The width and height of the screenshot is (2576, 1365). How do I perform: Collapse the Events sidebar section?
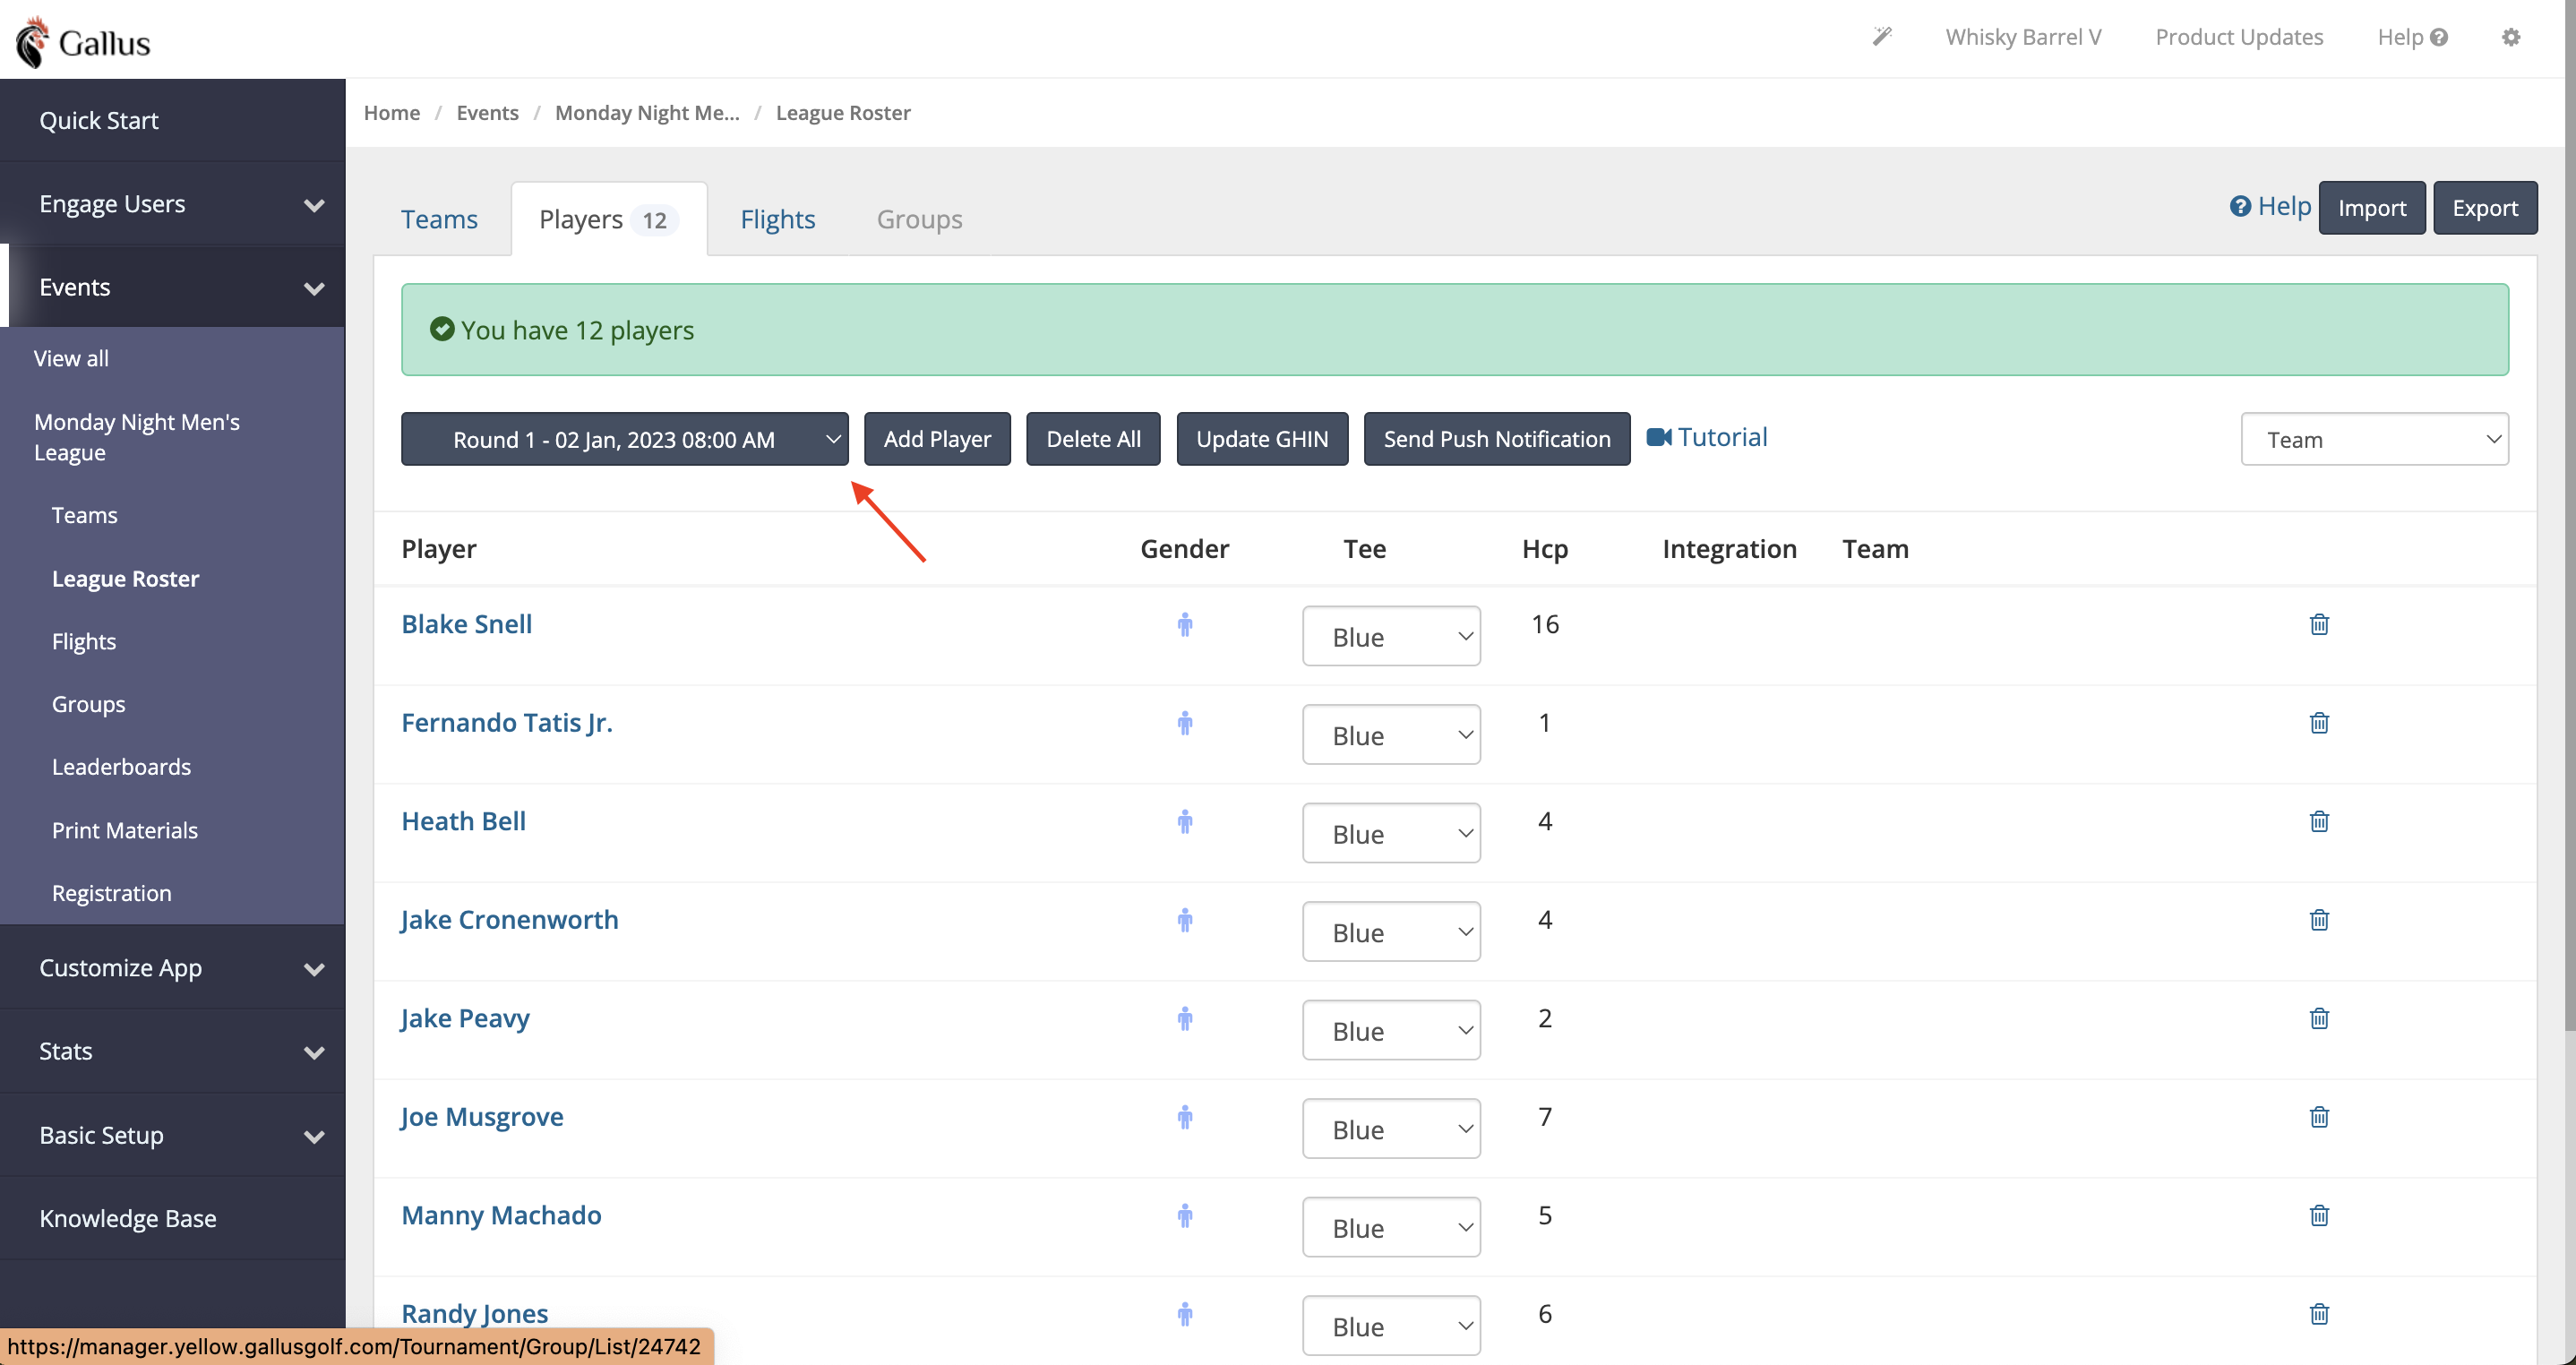[173, 287]
